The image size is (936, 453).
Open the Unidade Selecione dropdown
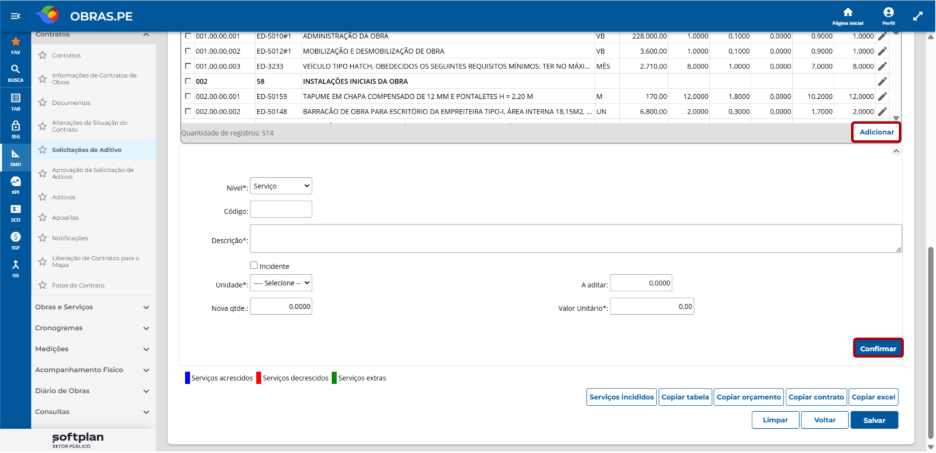click(x=281, y=283)
